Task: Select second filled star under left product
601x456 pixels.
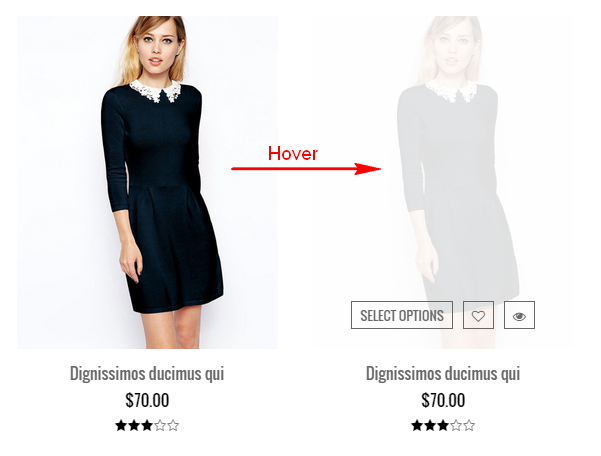Action: (x=134, y=426)
